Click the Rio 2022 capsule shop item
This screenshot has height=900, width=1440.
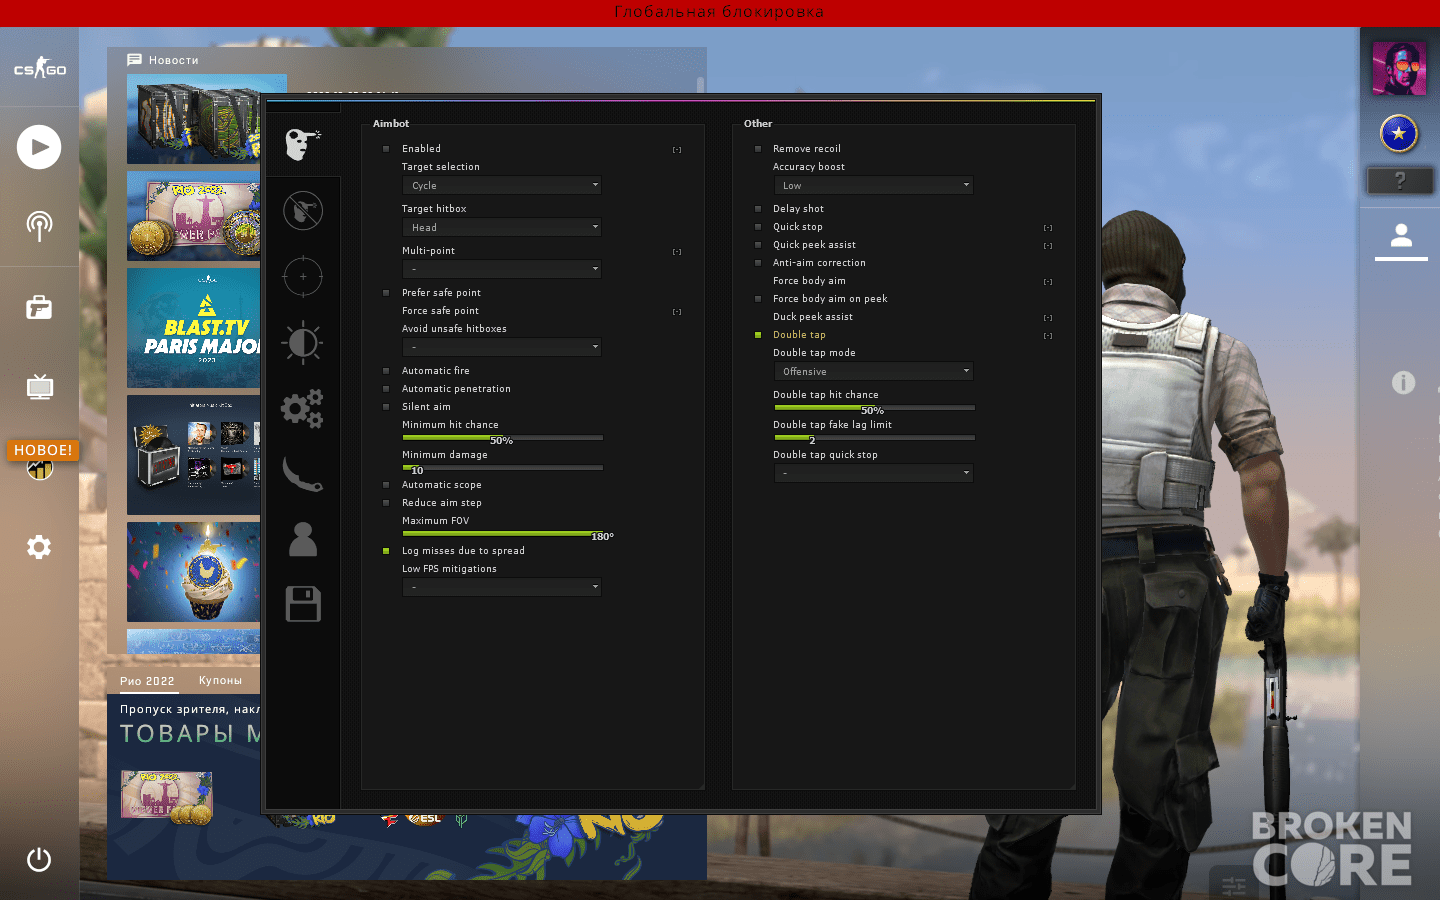167,797
